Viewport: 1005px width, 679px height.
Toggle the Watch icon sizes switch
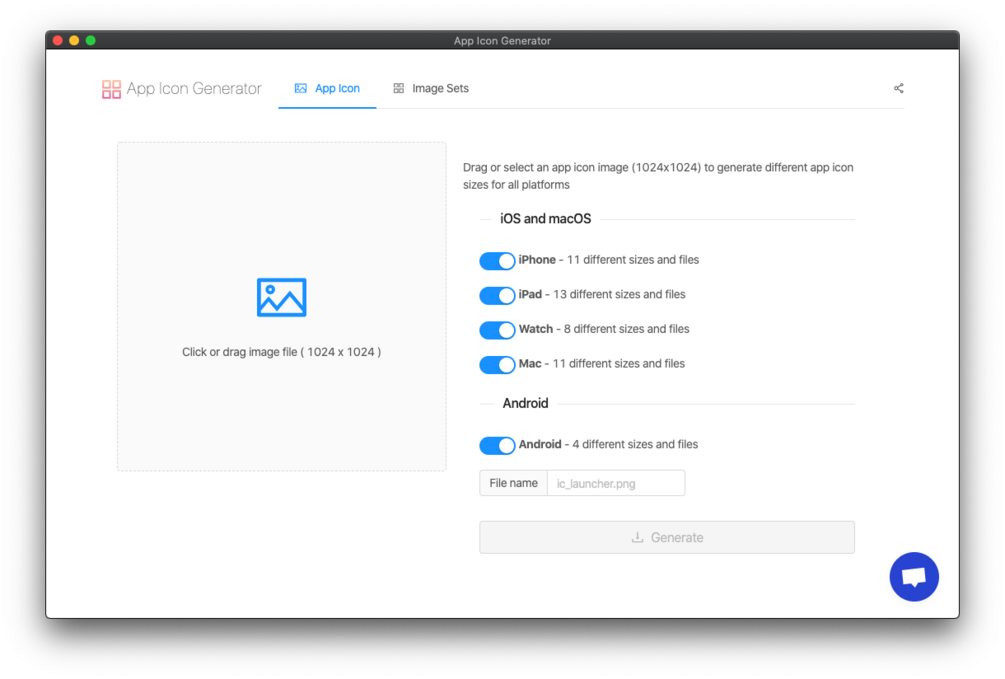[497, 330]
